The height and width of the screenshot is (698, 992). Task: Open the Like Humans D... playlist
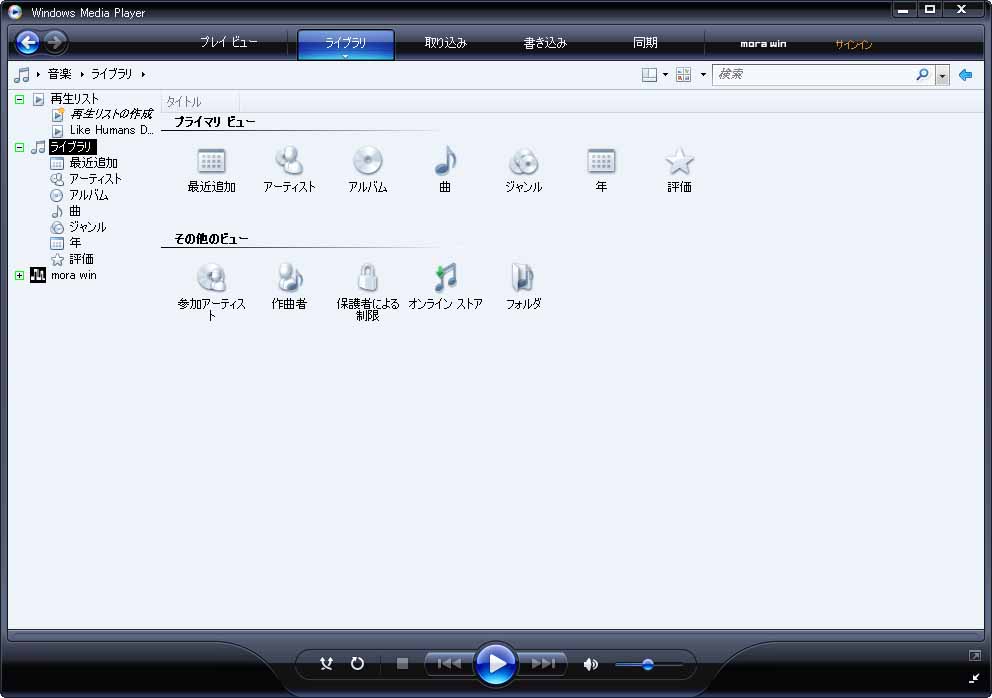point(111,130)
